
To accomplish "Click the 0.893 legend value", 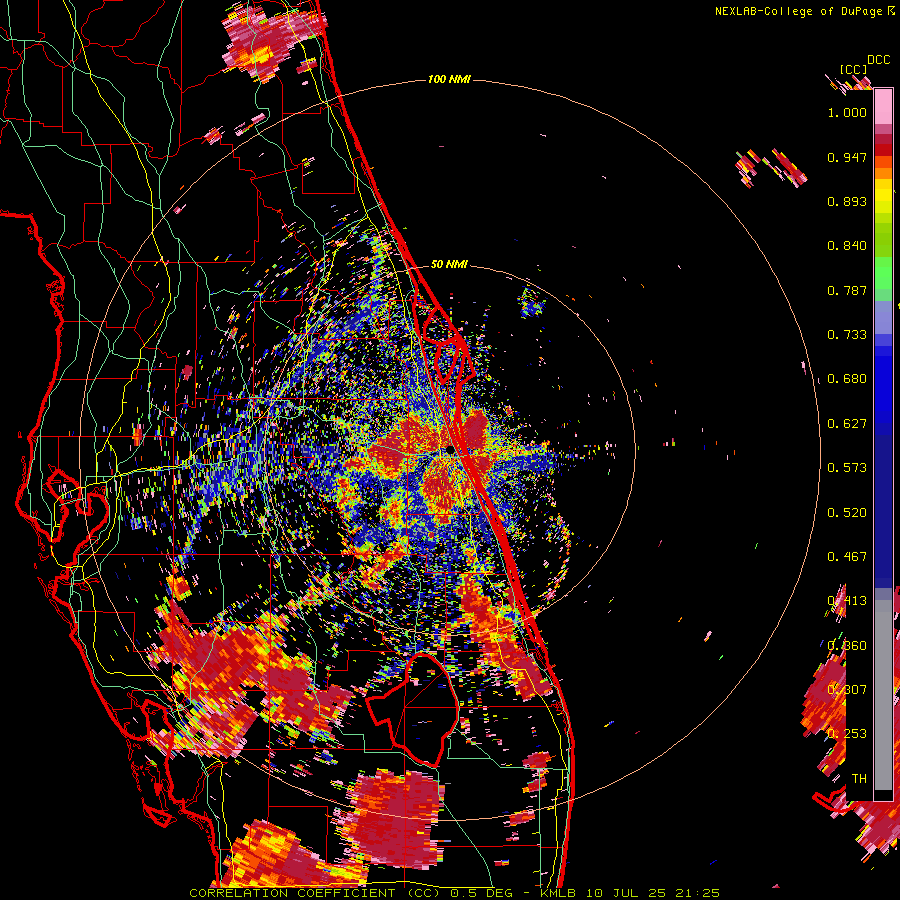I will (x=847, y=201).
